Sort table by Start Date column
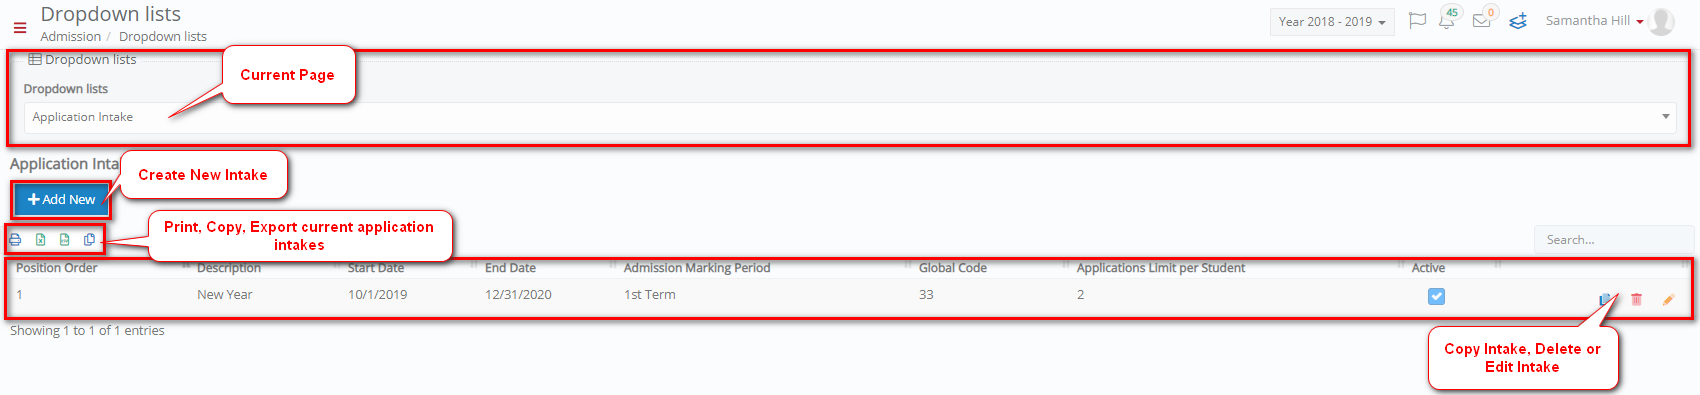Image resolution: width=1700 pixels, height=395 pixels. click(x=376, y=268)
